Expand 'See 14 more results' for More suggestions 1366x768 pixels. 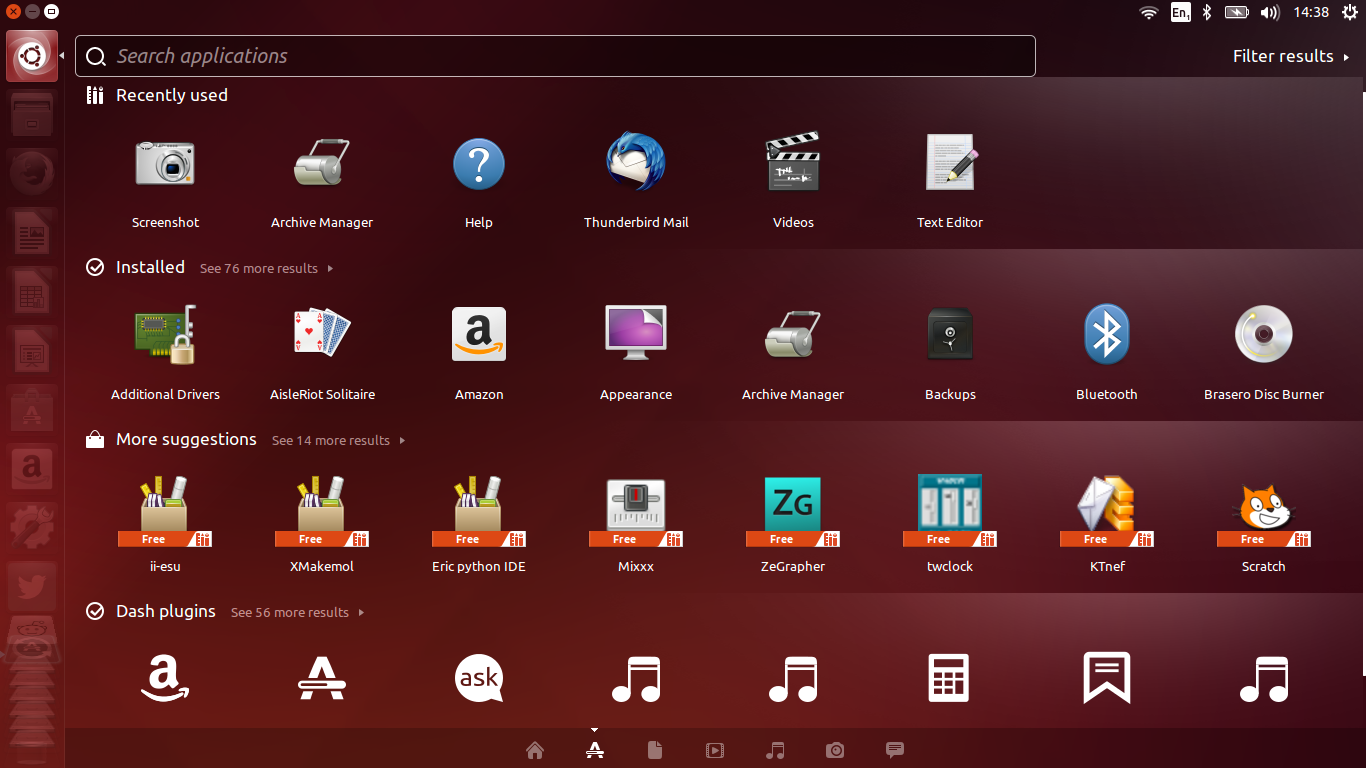(x=338, y=440)
